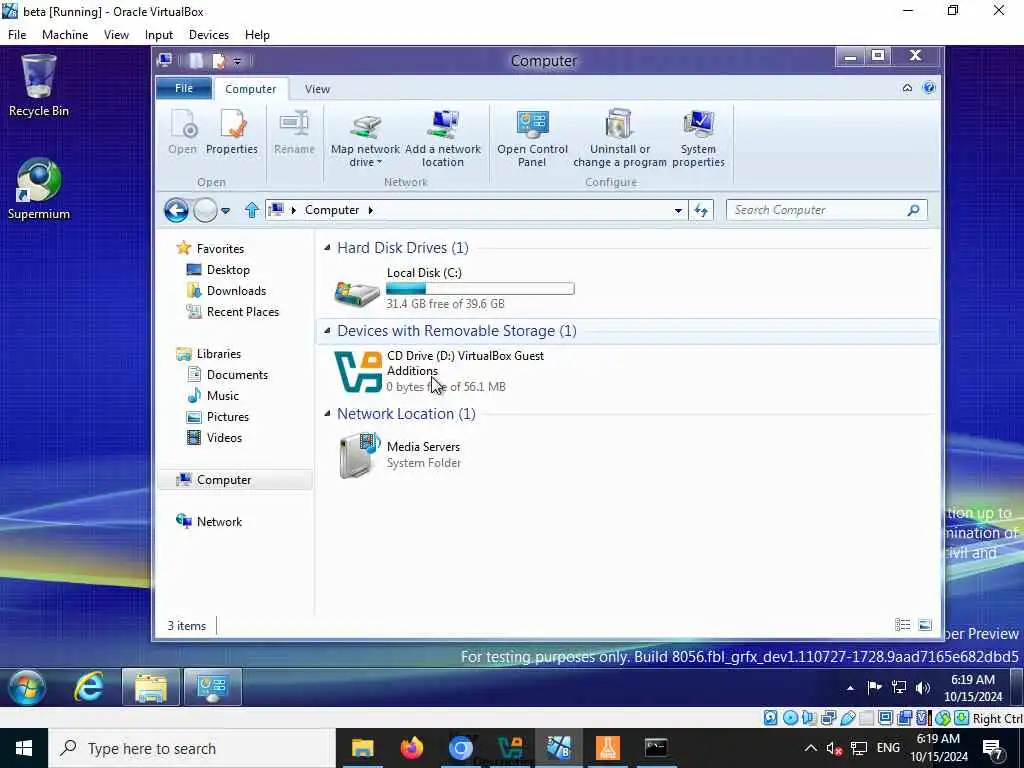Click the quick access new folder icon

click(x=196, y=61)
